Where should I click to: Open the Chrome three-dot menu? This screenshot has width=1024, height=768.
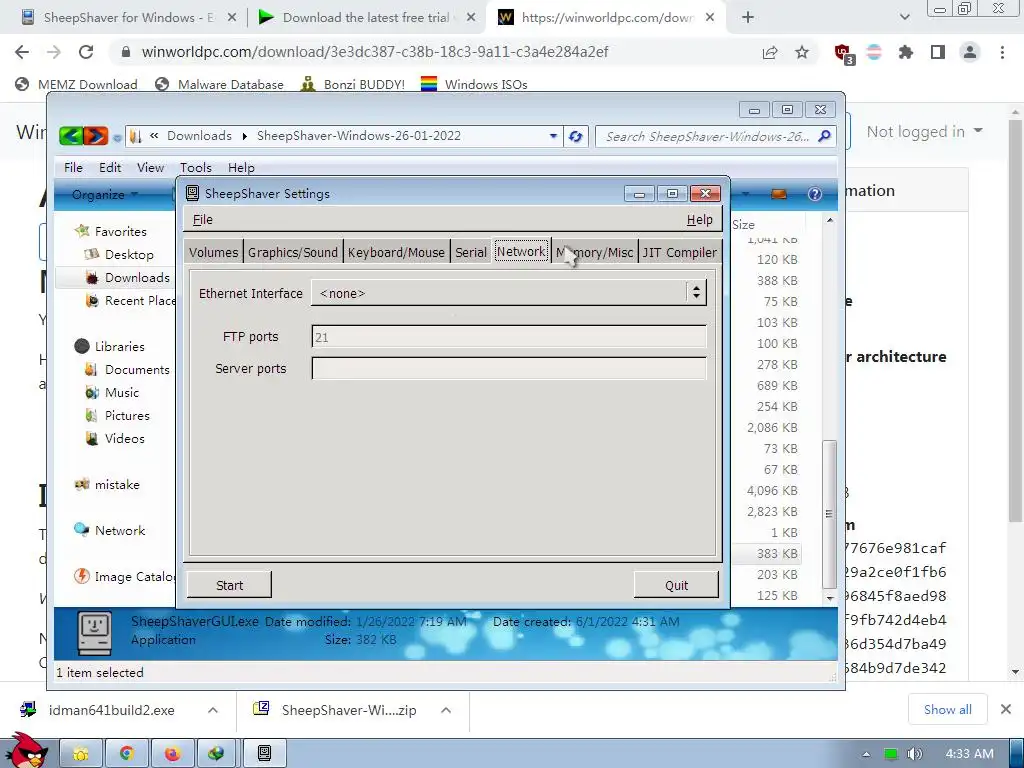pyautogui.click(x=1002, y=52)
